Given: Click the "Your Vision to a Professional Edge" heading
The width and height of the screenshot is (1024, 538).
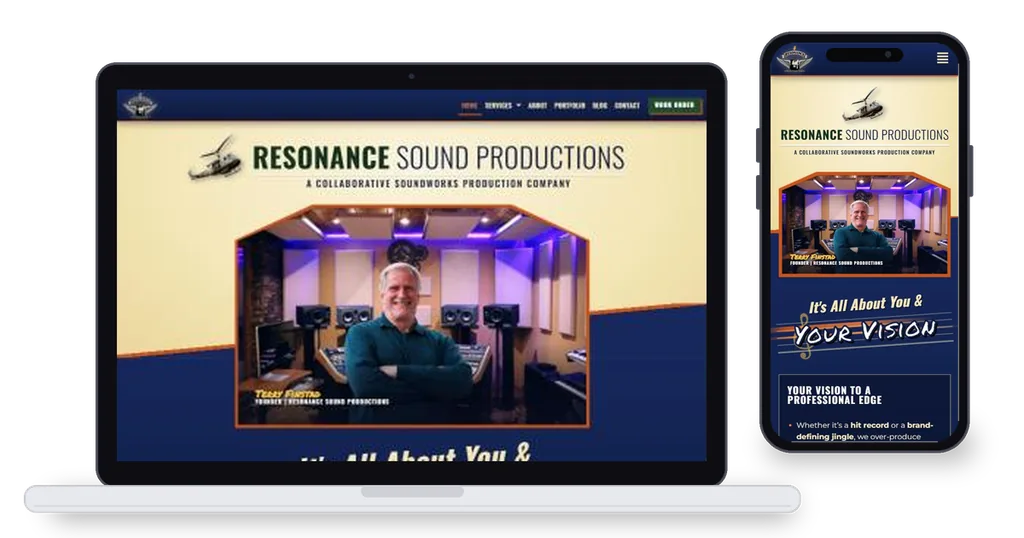Looking at the screenshot, I should click(834, 395).
